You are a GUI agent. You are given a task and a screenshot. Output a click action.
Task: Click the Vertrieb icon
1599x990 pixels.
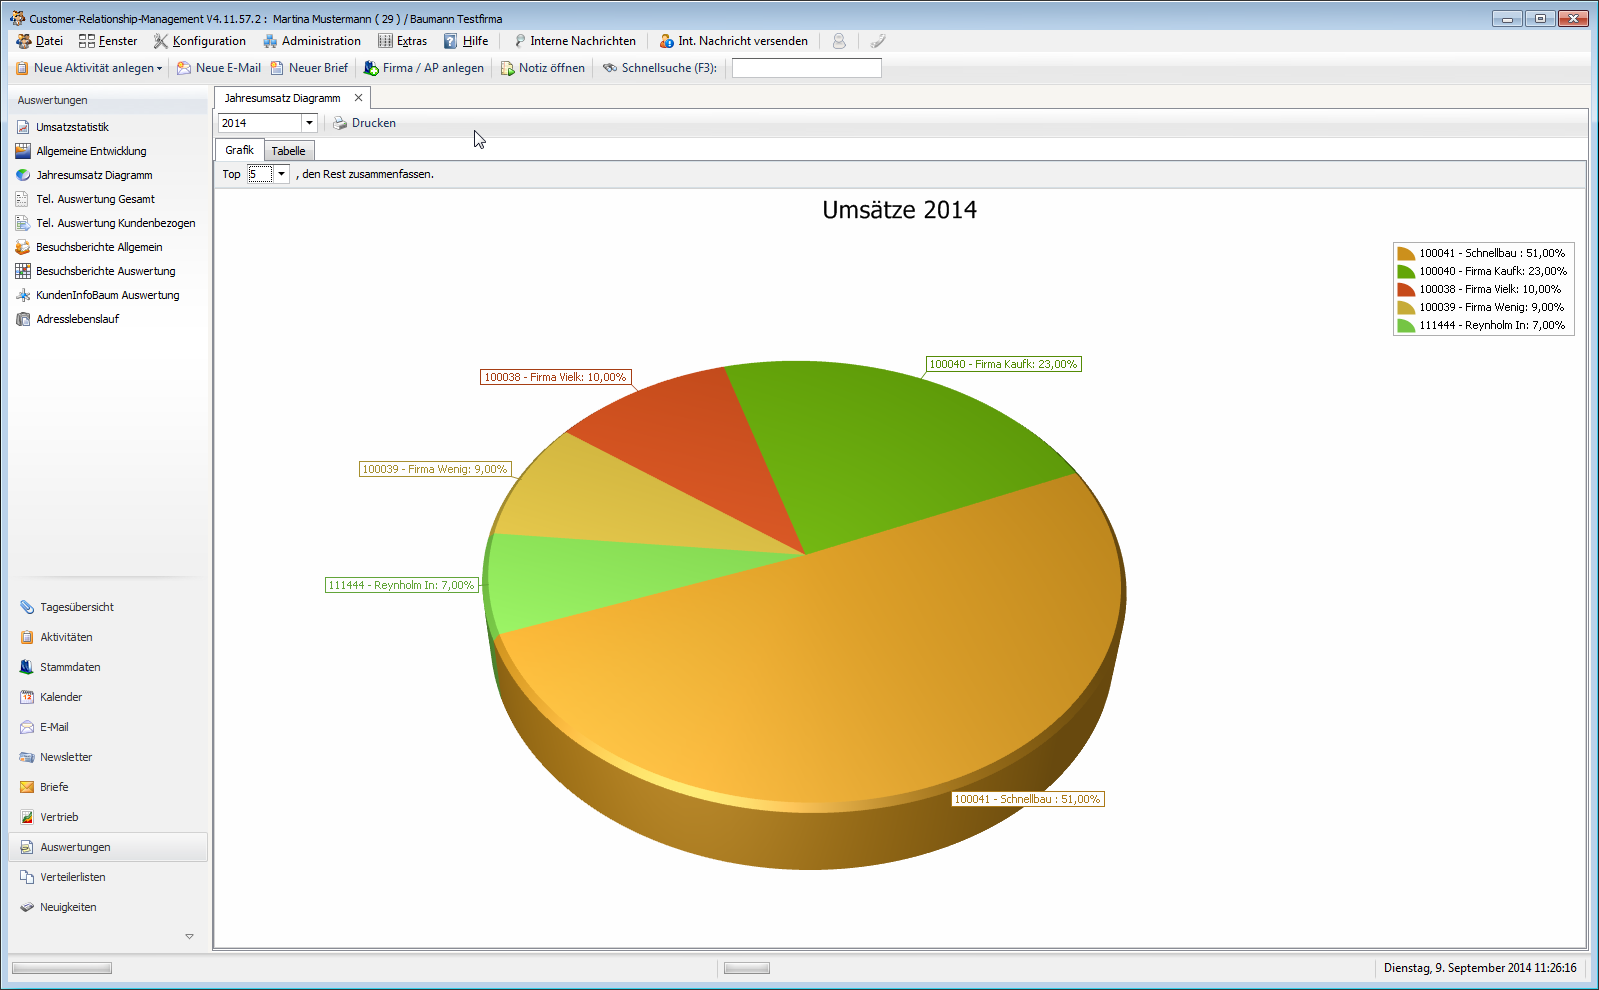click(27, 817)
